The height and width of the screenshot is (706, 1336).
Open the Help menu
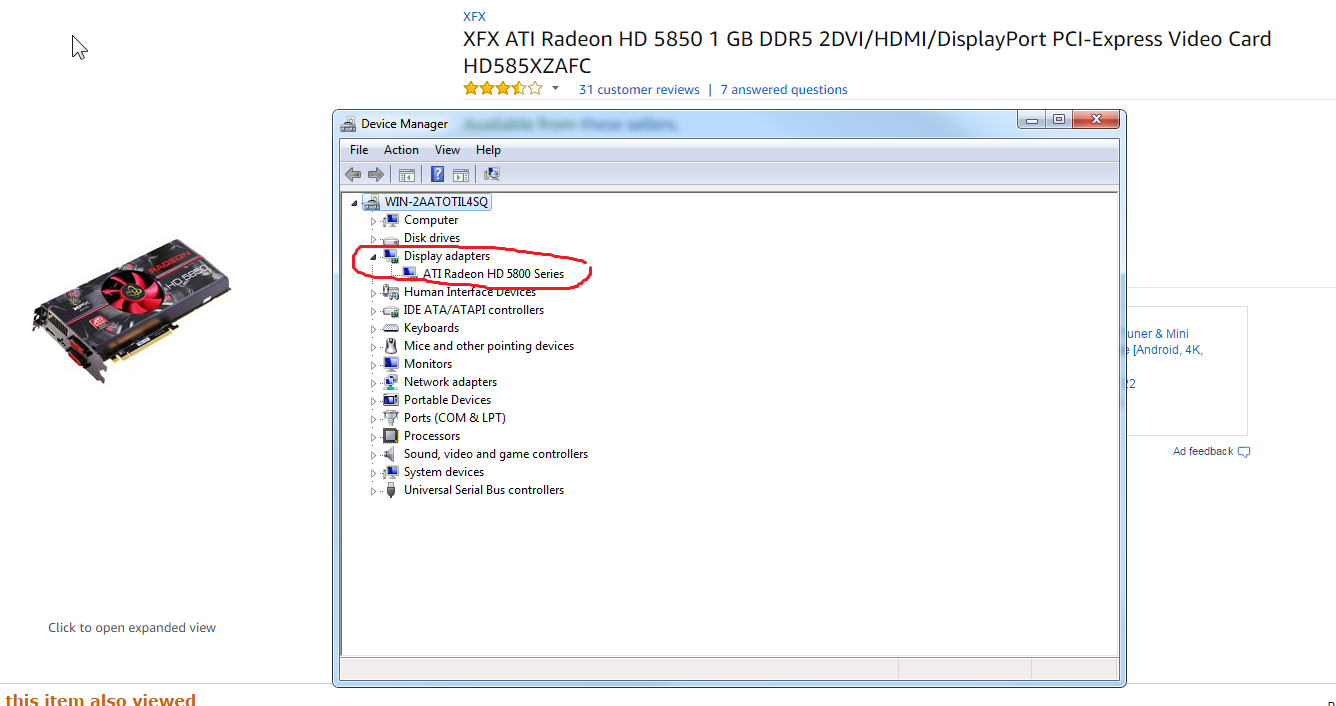click(x=488, y=150)
